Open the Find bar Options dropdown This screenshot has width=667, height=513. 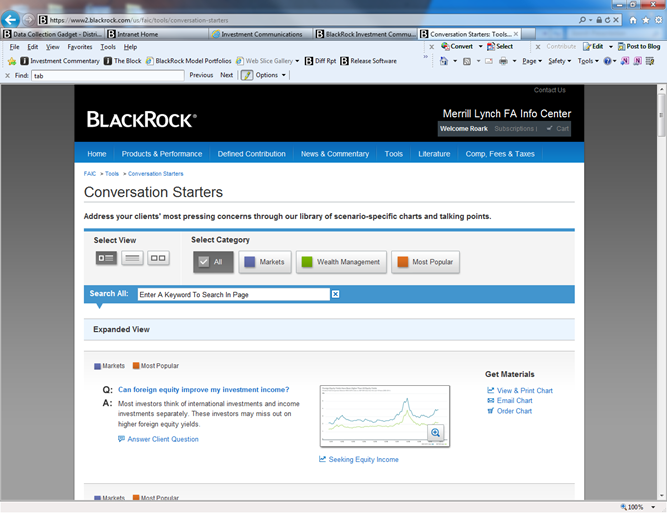click(x=270, y=75)
